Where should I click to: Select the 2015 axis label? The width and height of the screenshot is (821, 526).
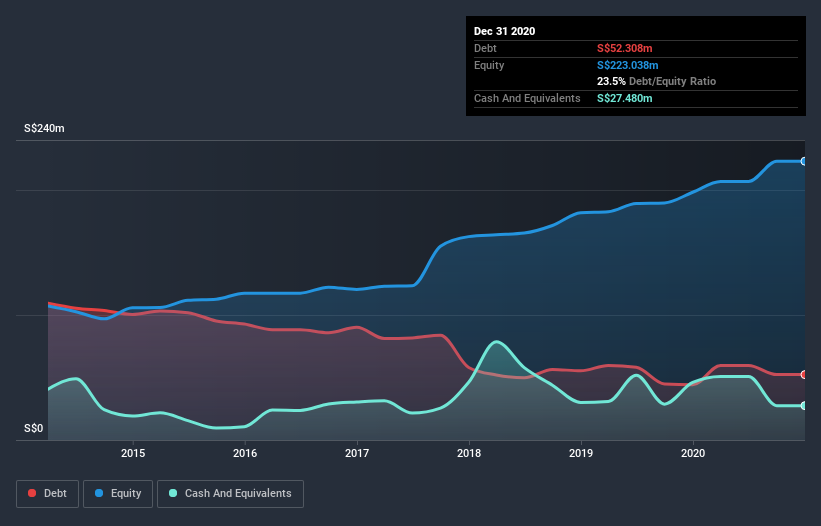point(133,453)
